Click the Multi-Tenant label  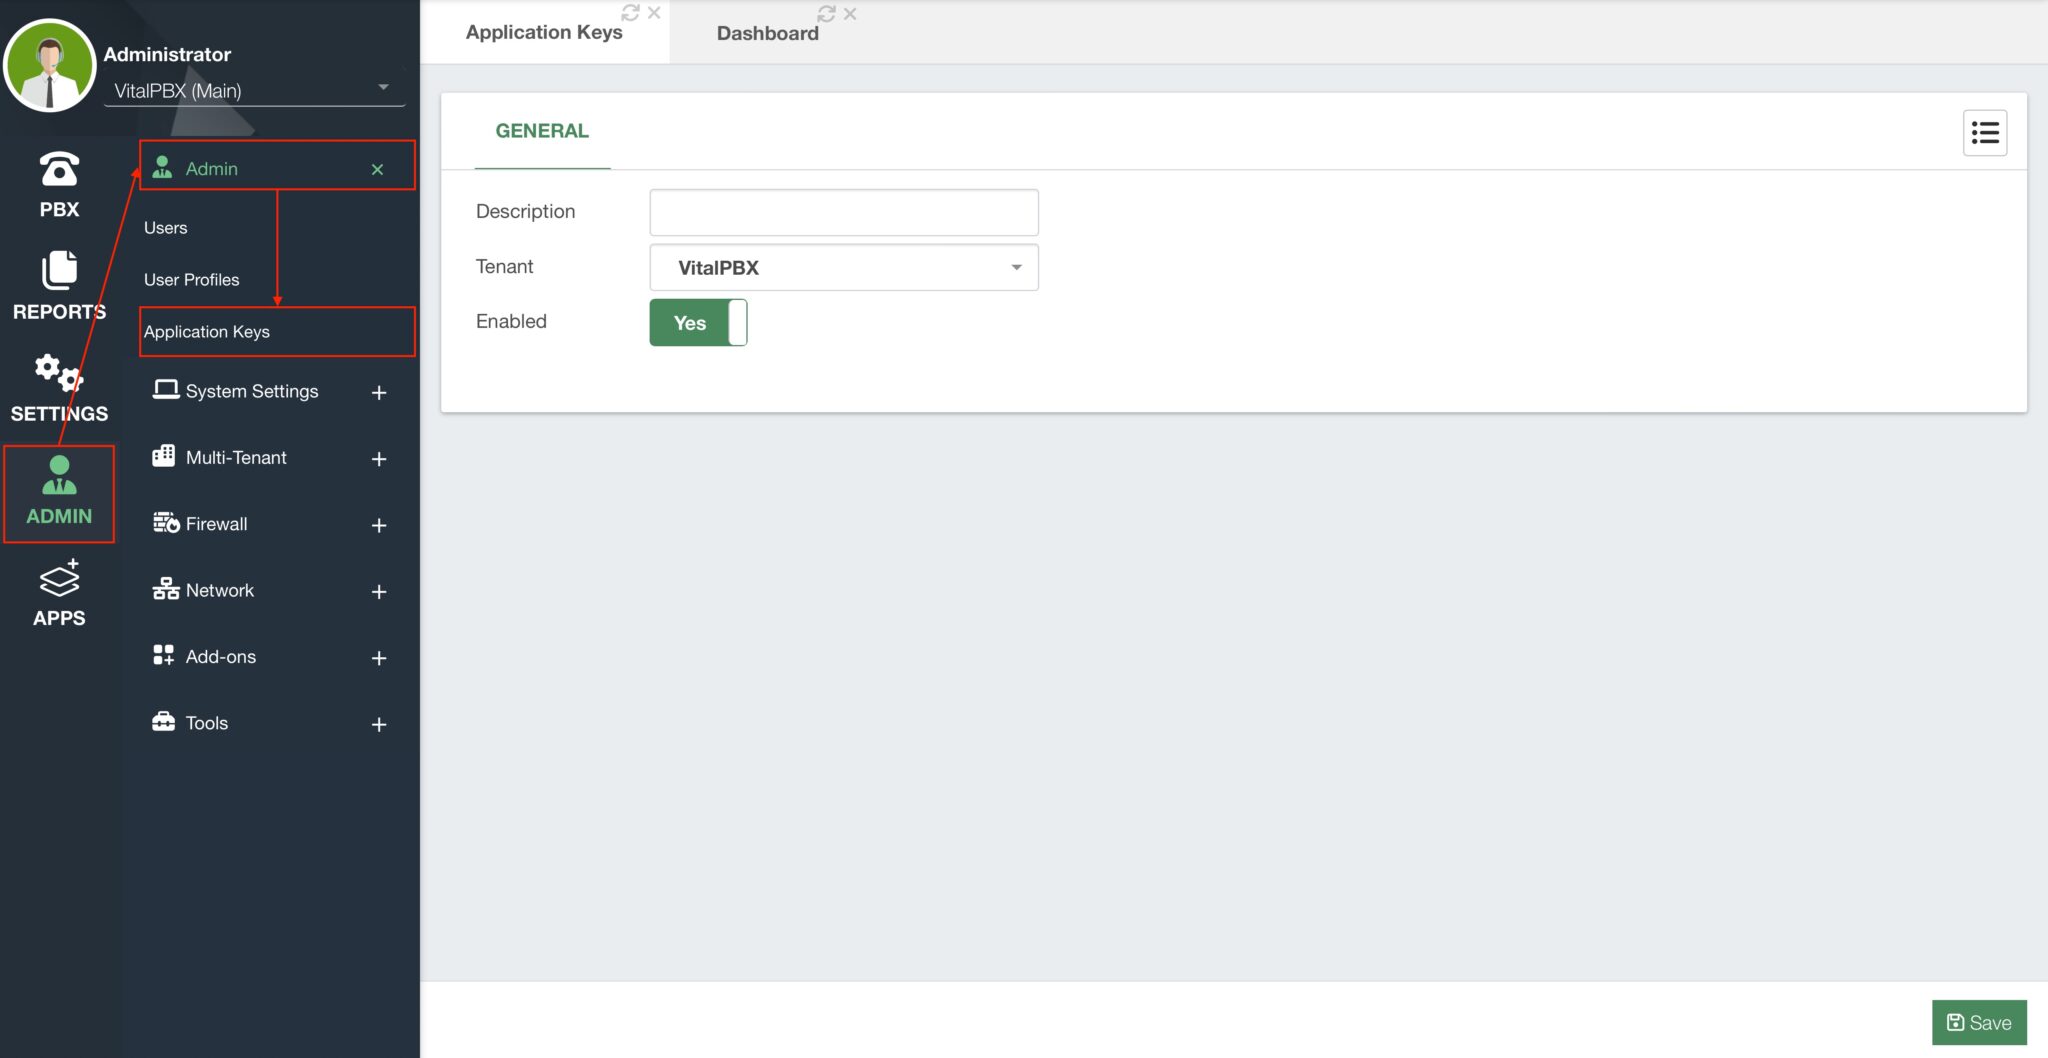point(236,457)
